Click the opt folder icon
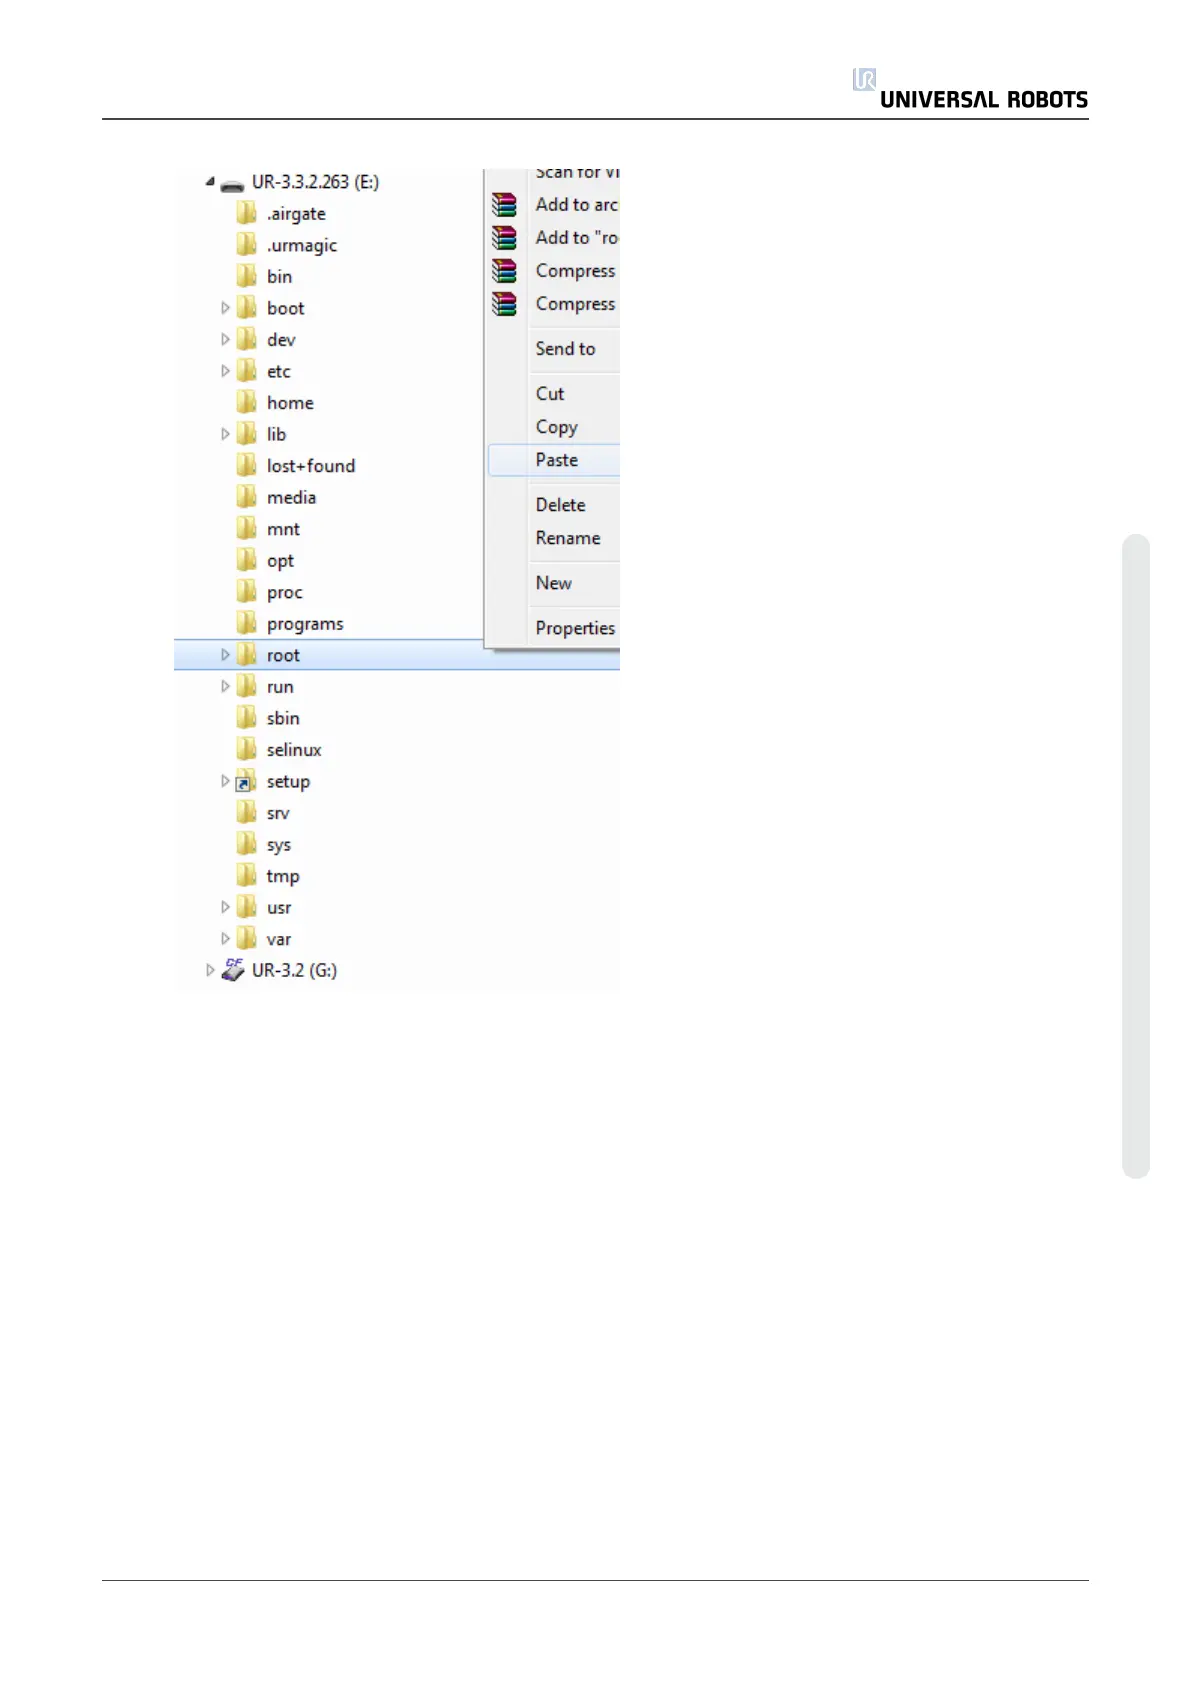1191x1684 pixels. coord(246,560)
